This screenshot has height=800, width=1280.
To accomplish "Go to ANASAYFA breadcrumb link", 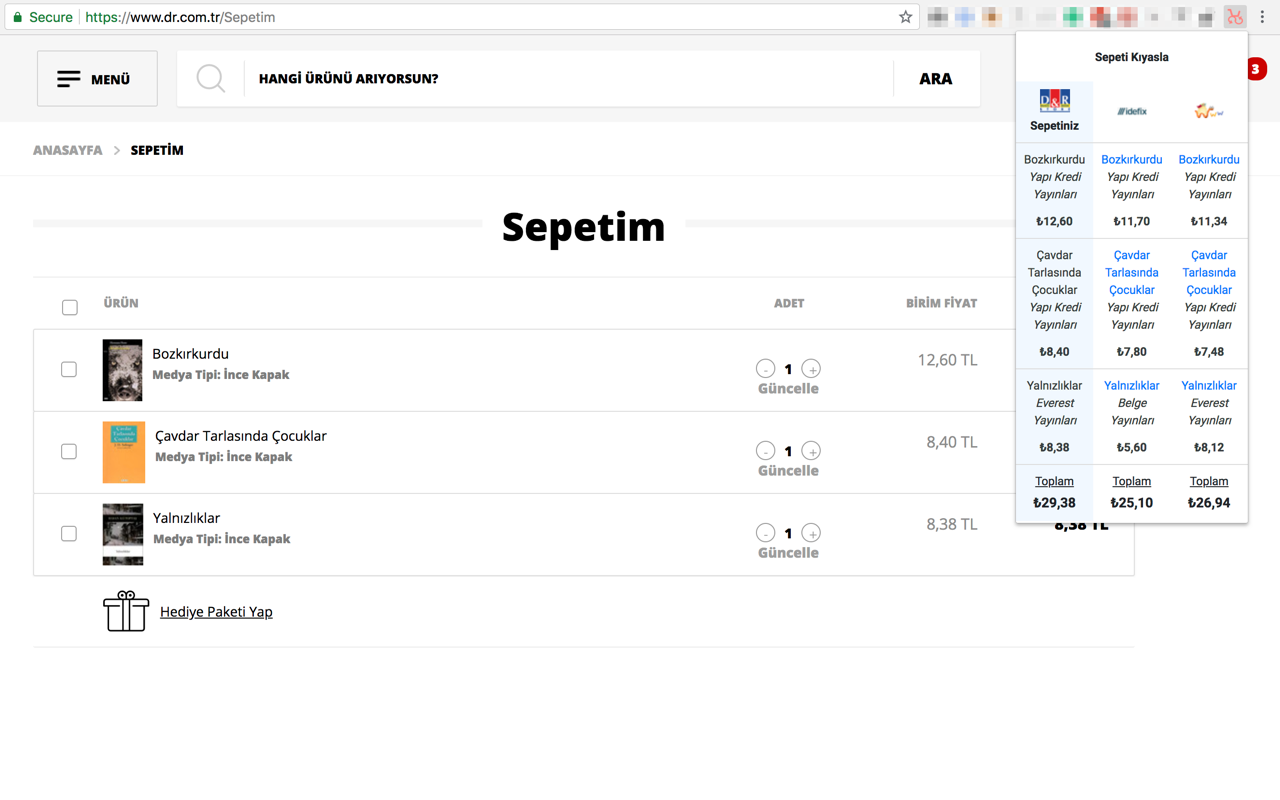I will (x=68, y=150).
